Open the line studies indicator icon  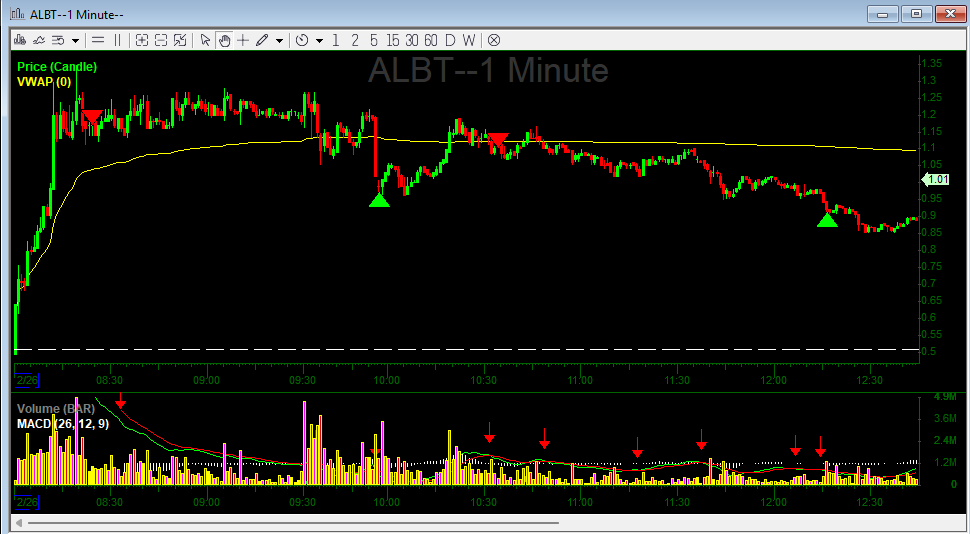coord(39,40)
